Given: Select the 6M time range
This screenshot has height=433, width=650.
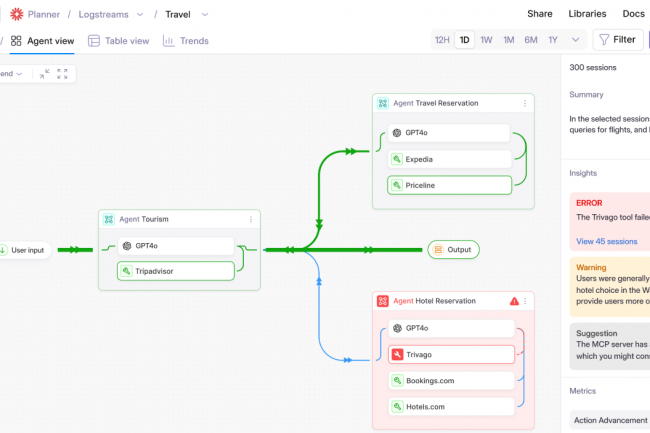Looking at the screenshot, I should coord(531,40).
